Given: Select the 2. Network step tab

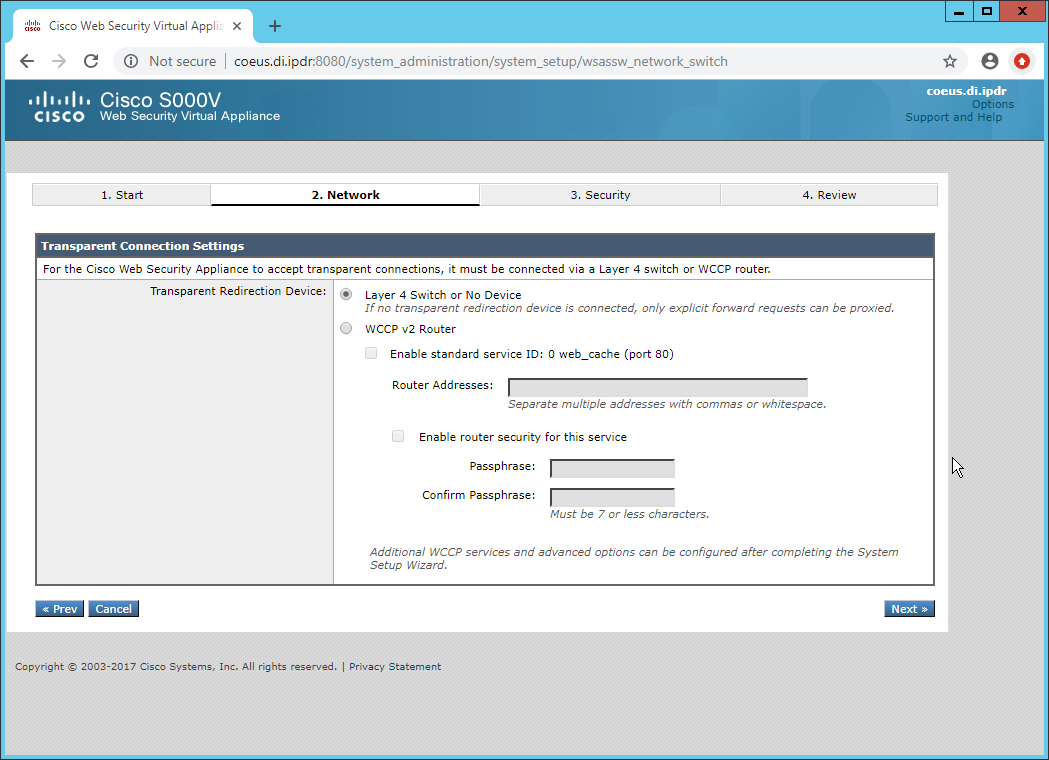Looking at the screenshot, I should (x=345, y=195).
